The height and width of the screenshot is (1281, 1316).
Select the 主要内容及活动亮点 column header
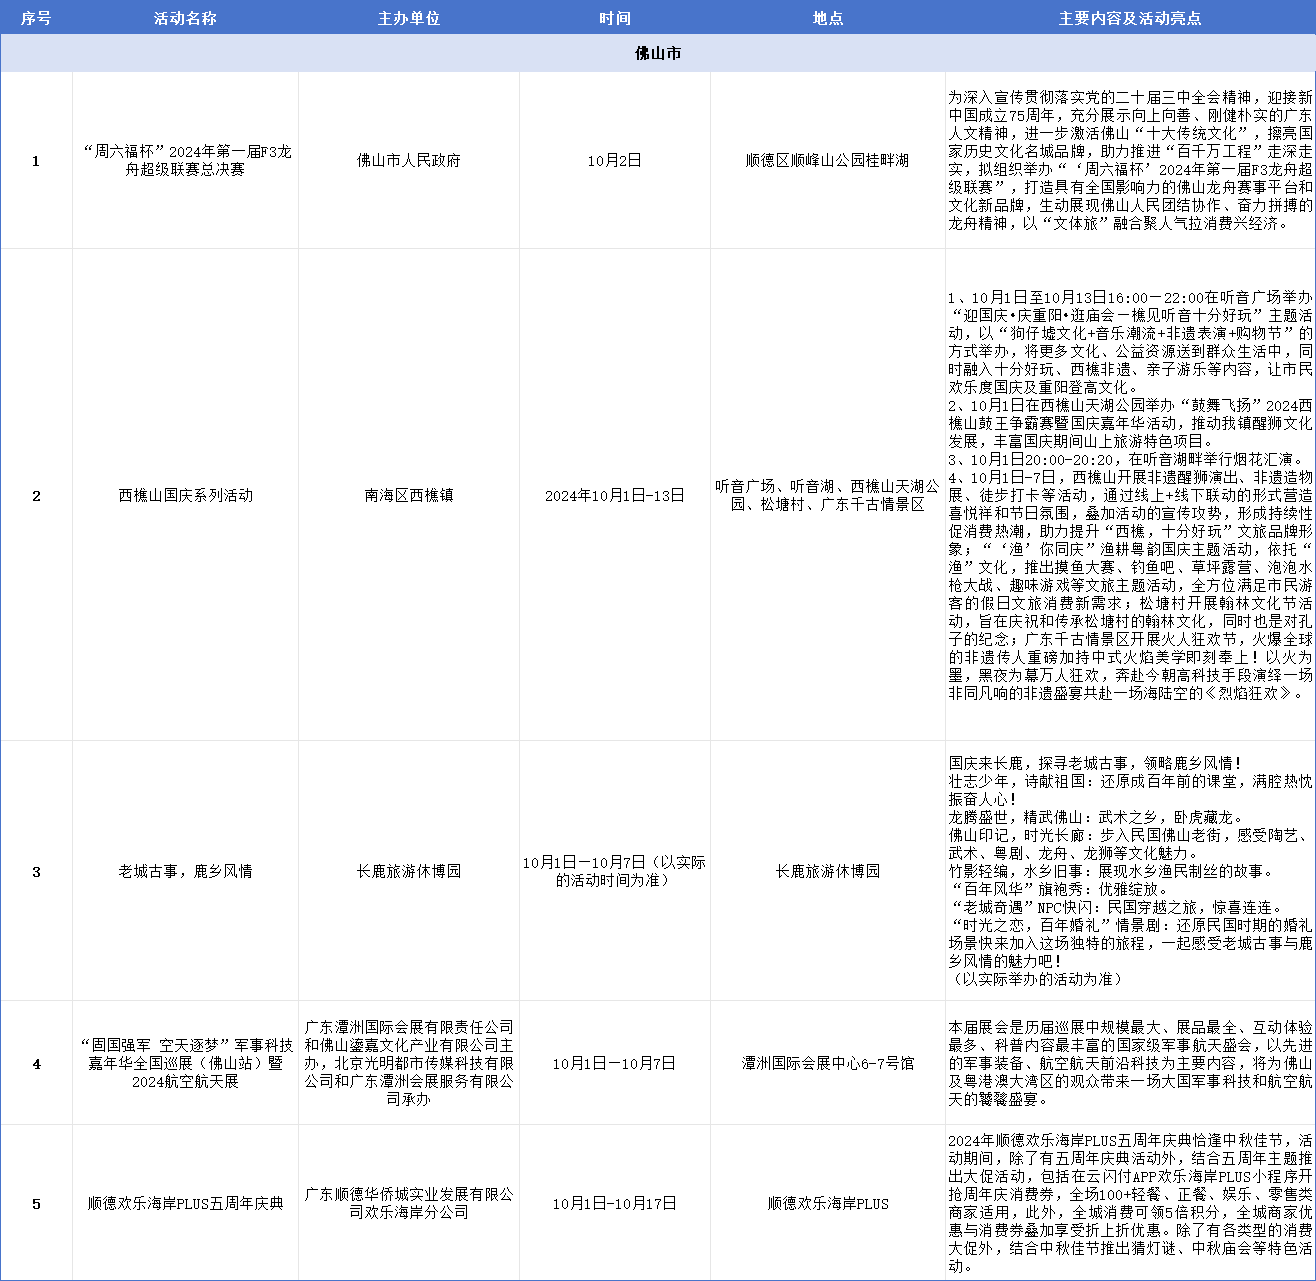coord(1129,18)
